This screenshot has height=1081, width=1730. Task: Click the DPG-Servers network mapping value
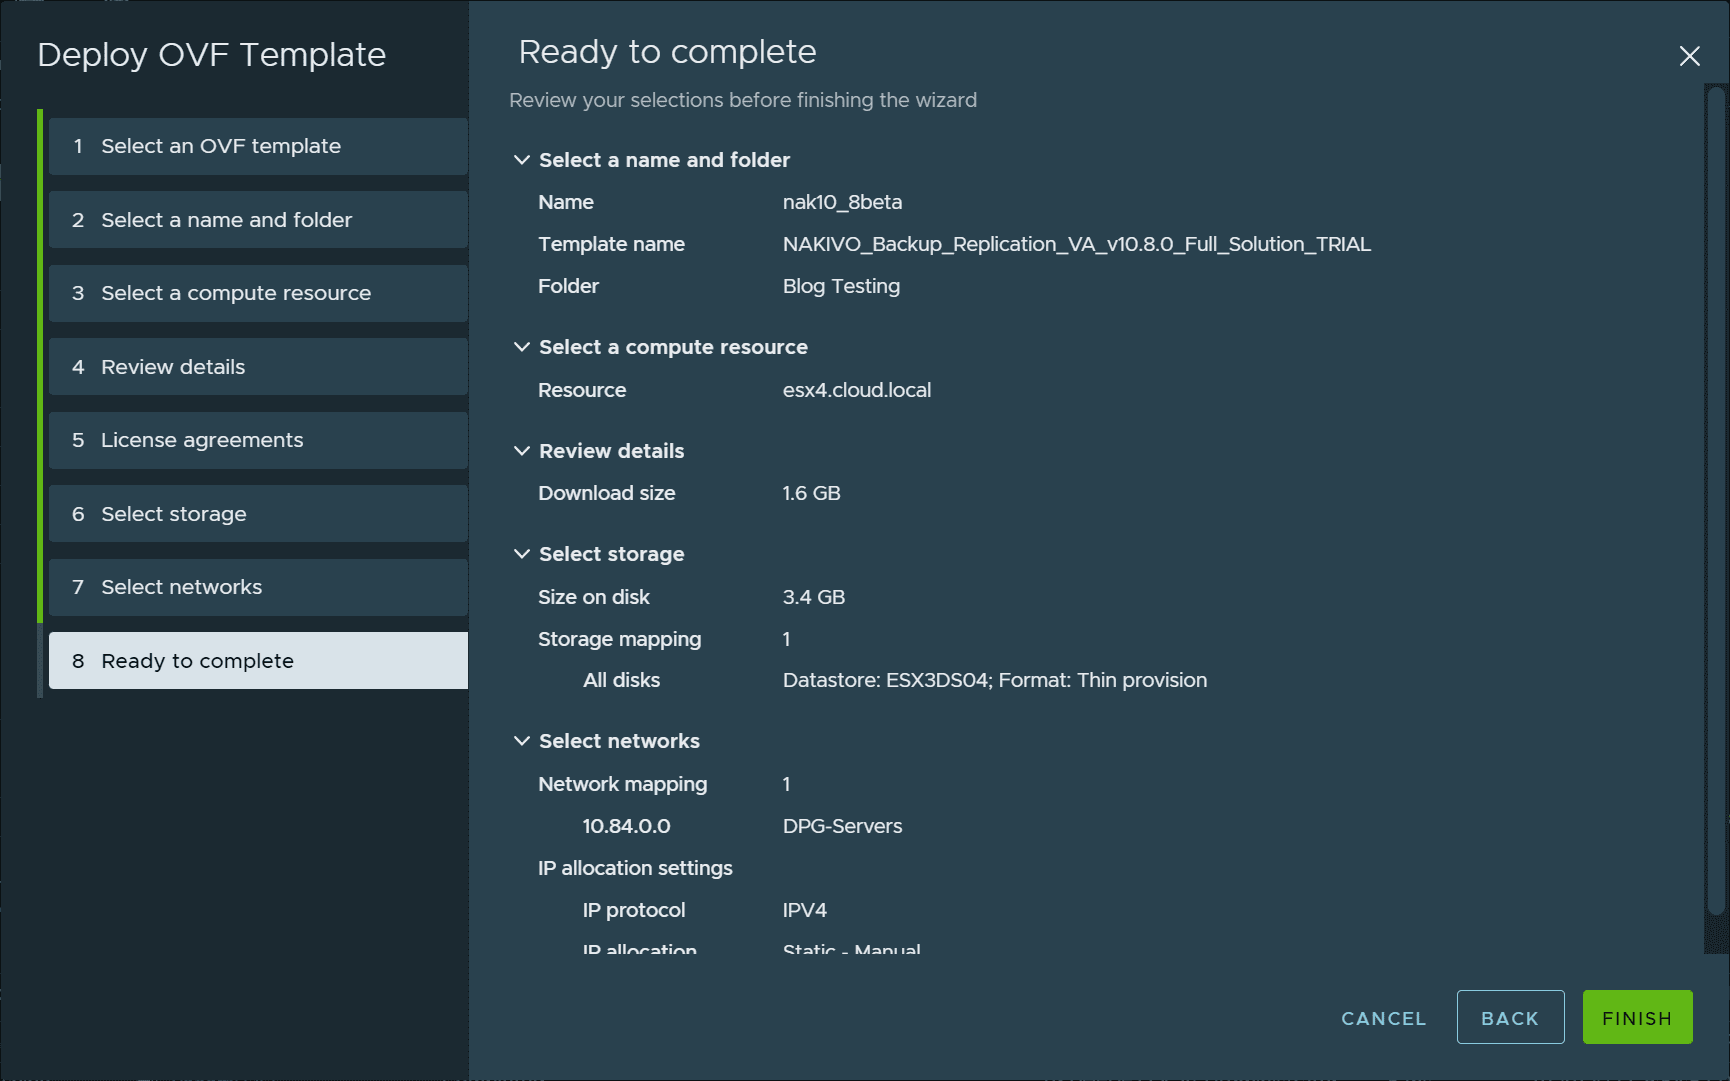(842, 826)
